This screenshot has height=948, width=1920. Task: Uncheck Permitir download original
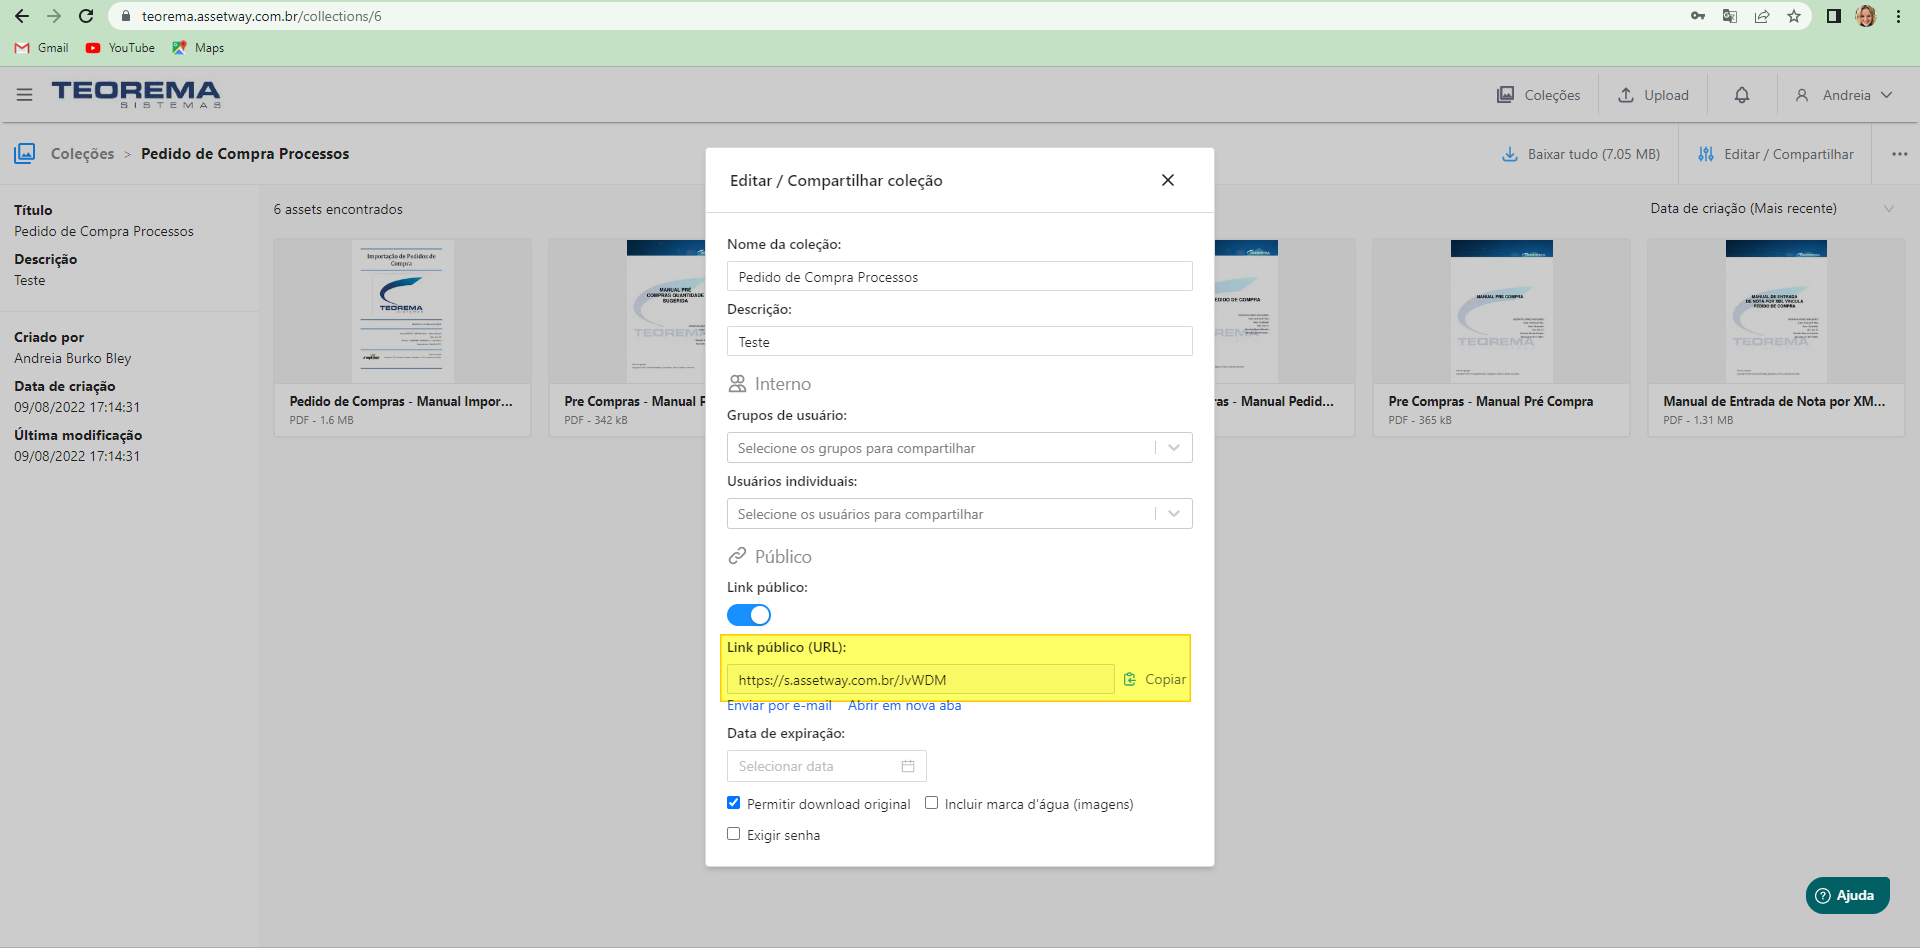pos(734,802)
